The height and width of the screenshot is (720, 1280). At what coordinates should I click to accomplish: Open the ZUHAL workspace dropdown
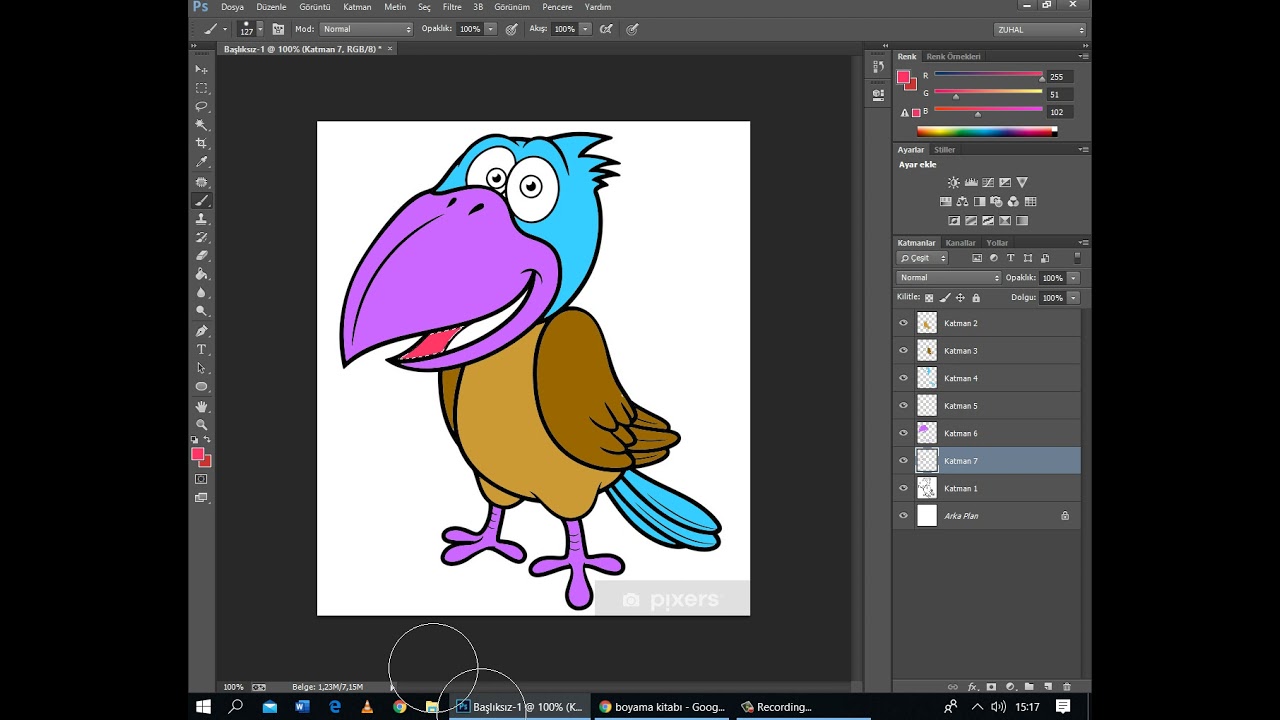pyautogui.click(x=1040, y=30)
